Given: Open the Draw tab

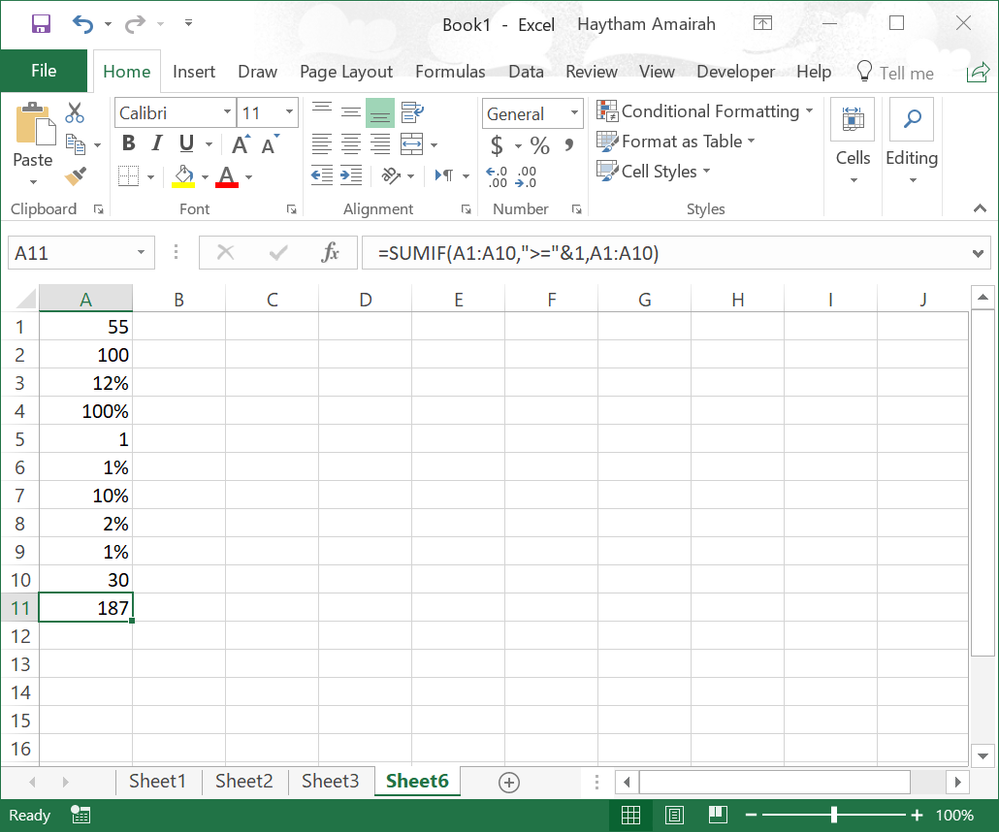Looking at the screenshot, I should (x=257, y=72).
